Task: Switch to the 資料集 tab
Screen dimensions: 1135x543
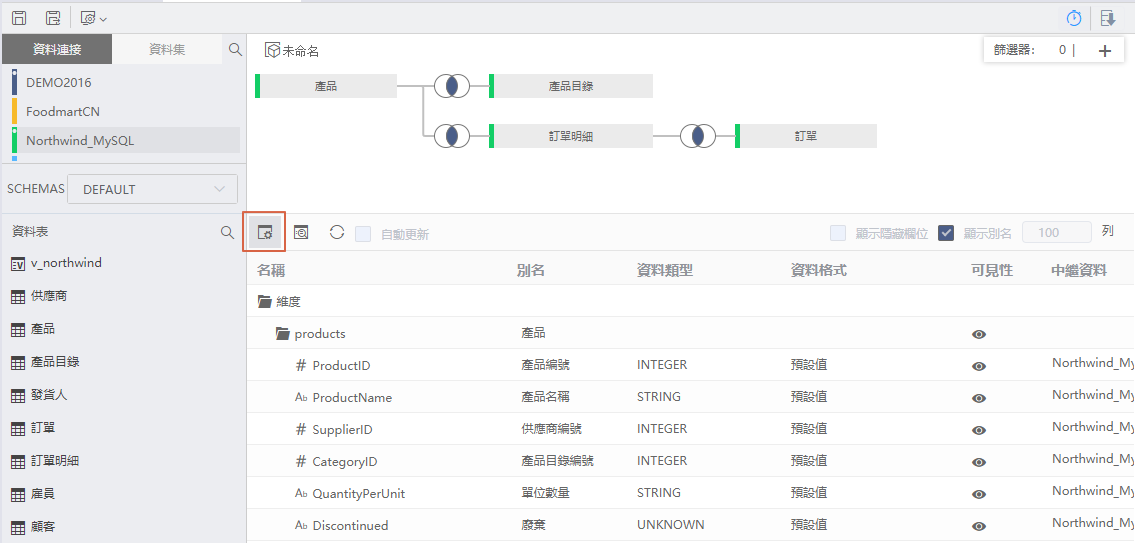Action: click(167, 49)
